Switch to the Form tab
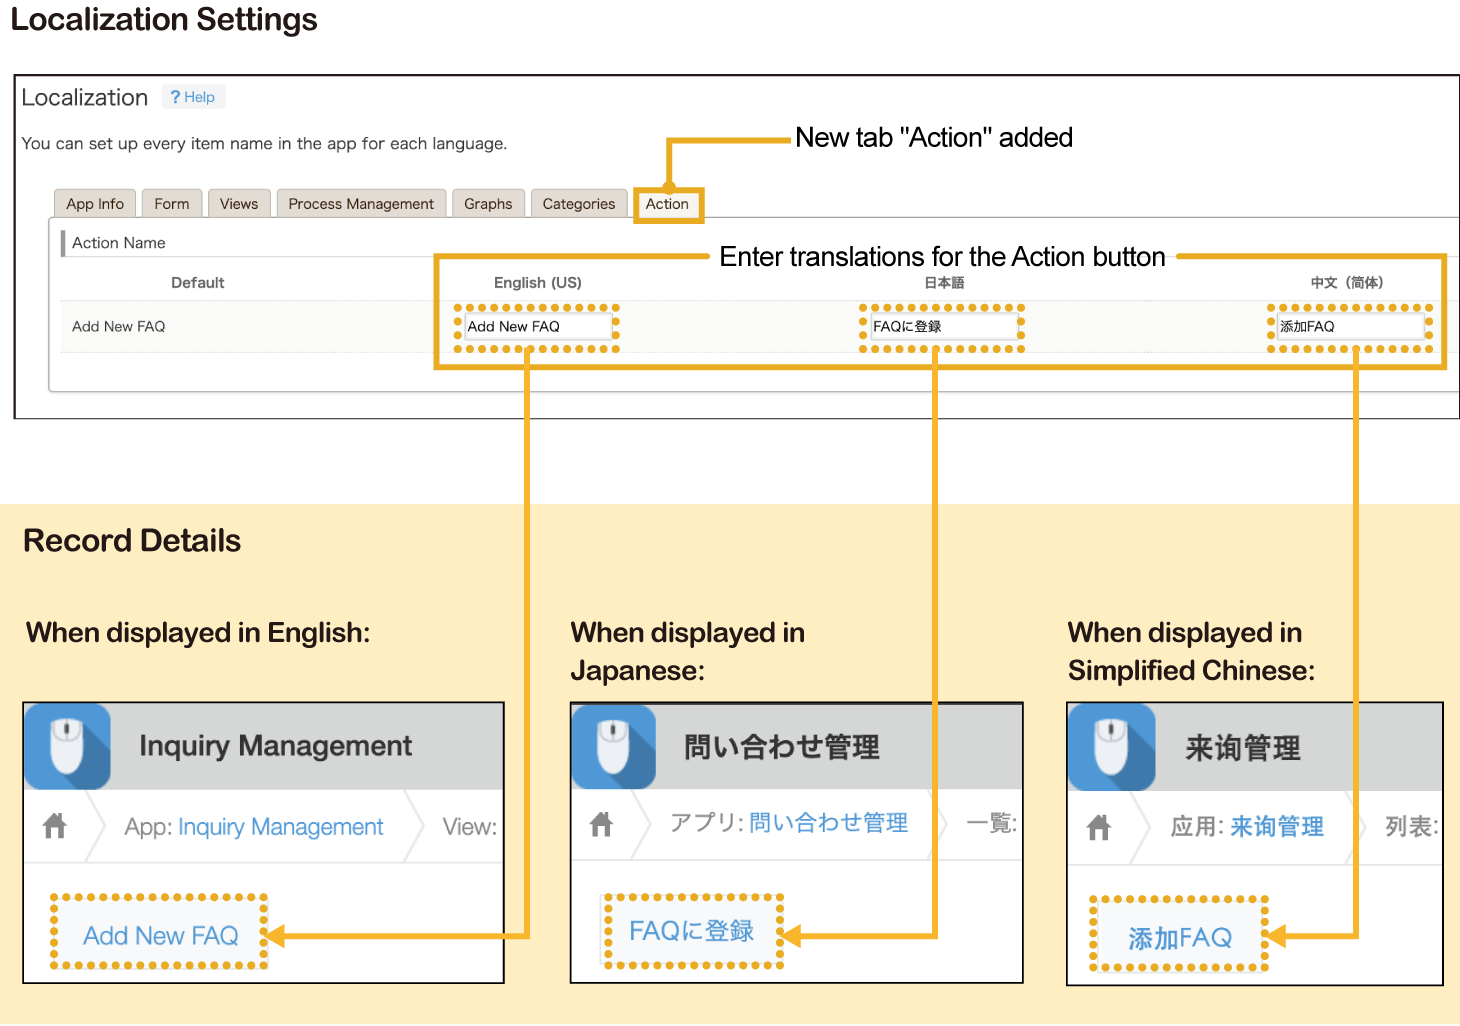 coord(172,204)
